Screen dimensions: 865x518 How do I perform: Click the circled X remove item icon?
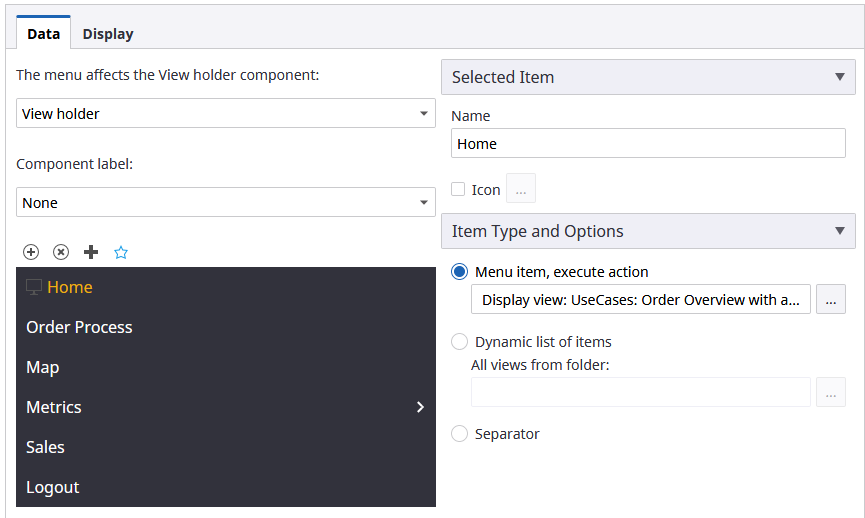point(61,252)
